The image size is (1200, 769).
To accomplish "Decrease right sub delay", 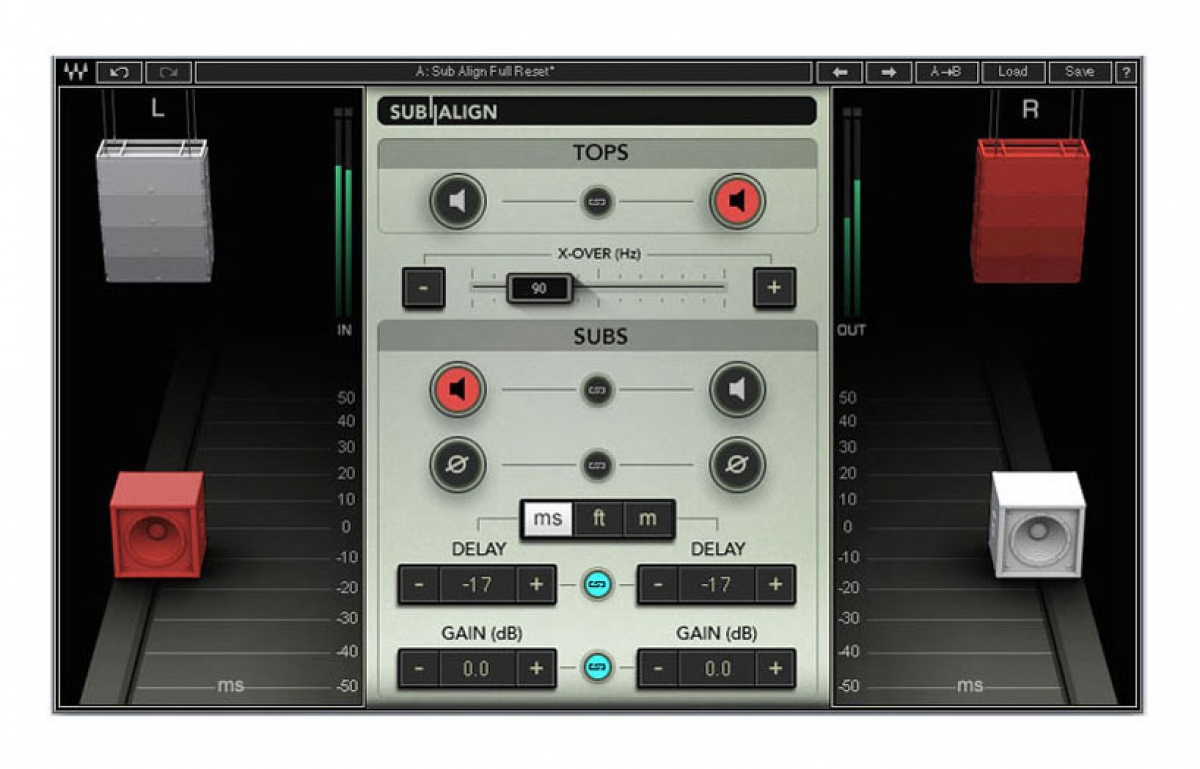I will point(659,584).
